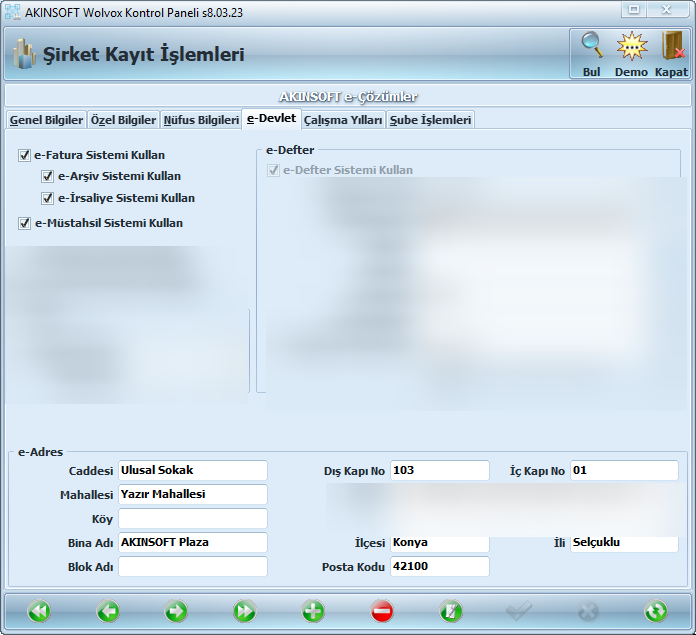
Task: Toggle e-Arşiv Sistemi Kullan checkbox
Action: point(47,176)
